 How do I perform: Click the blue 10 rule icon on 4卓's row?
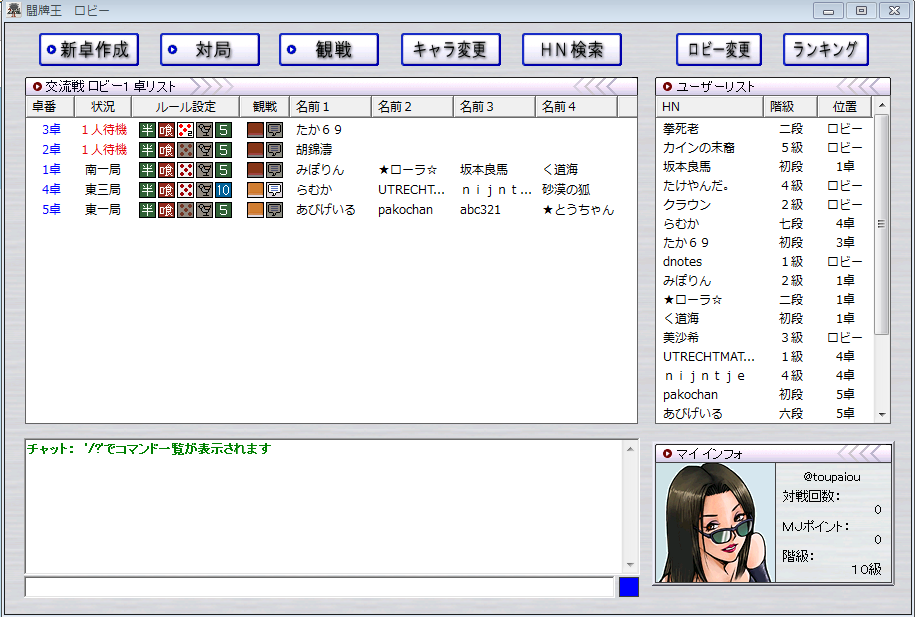221,189
